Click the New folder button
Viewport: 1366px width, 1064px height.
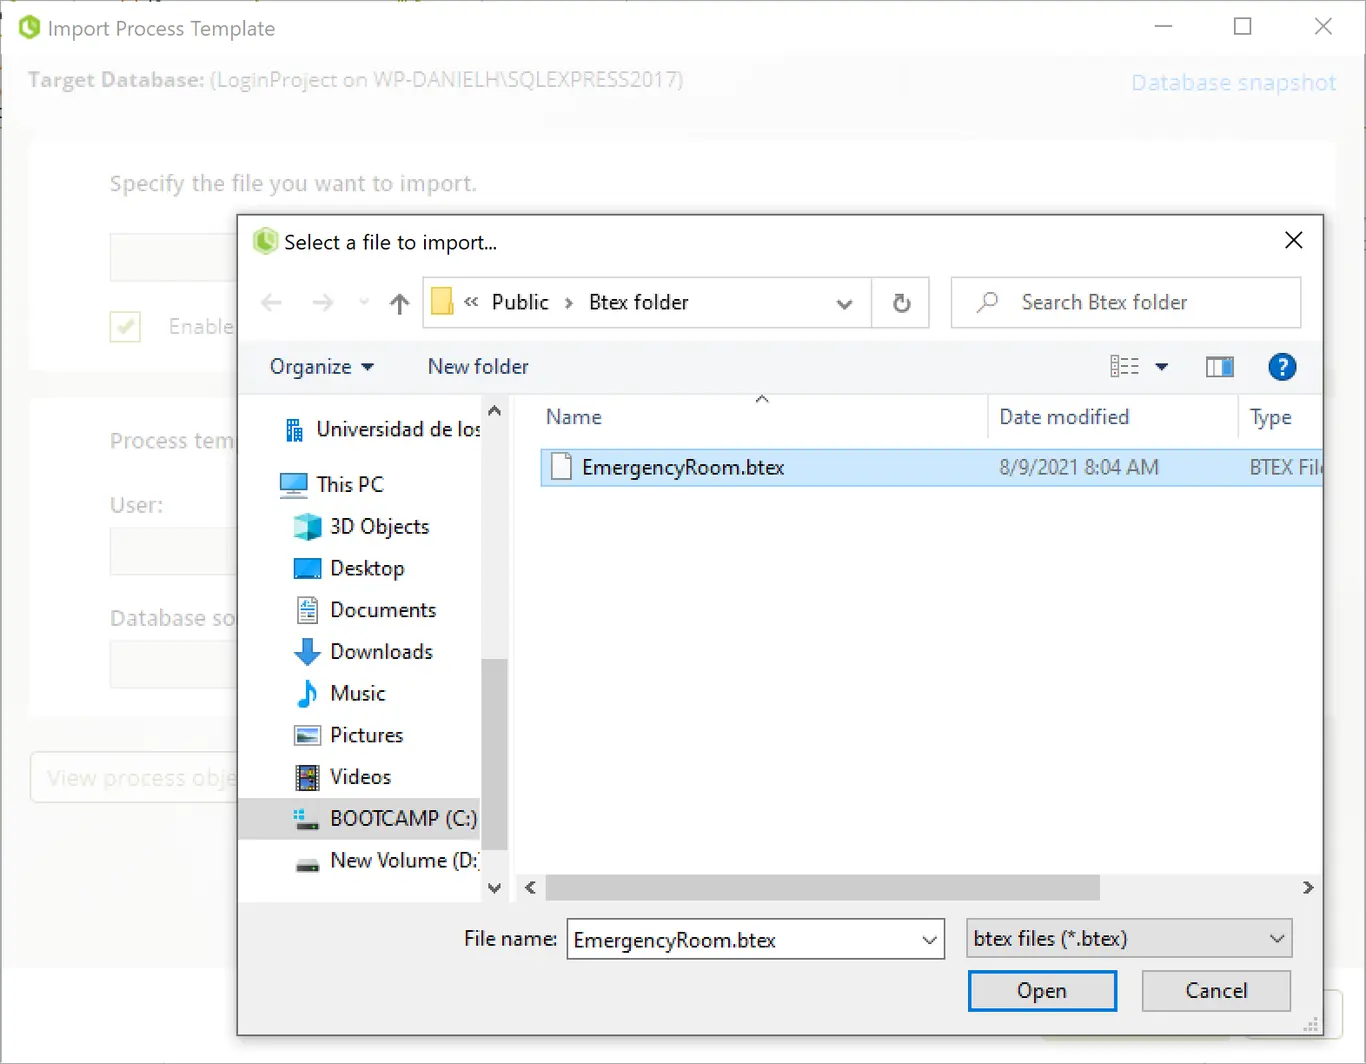pos(478,367)
